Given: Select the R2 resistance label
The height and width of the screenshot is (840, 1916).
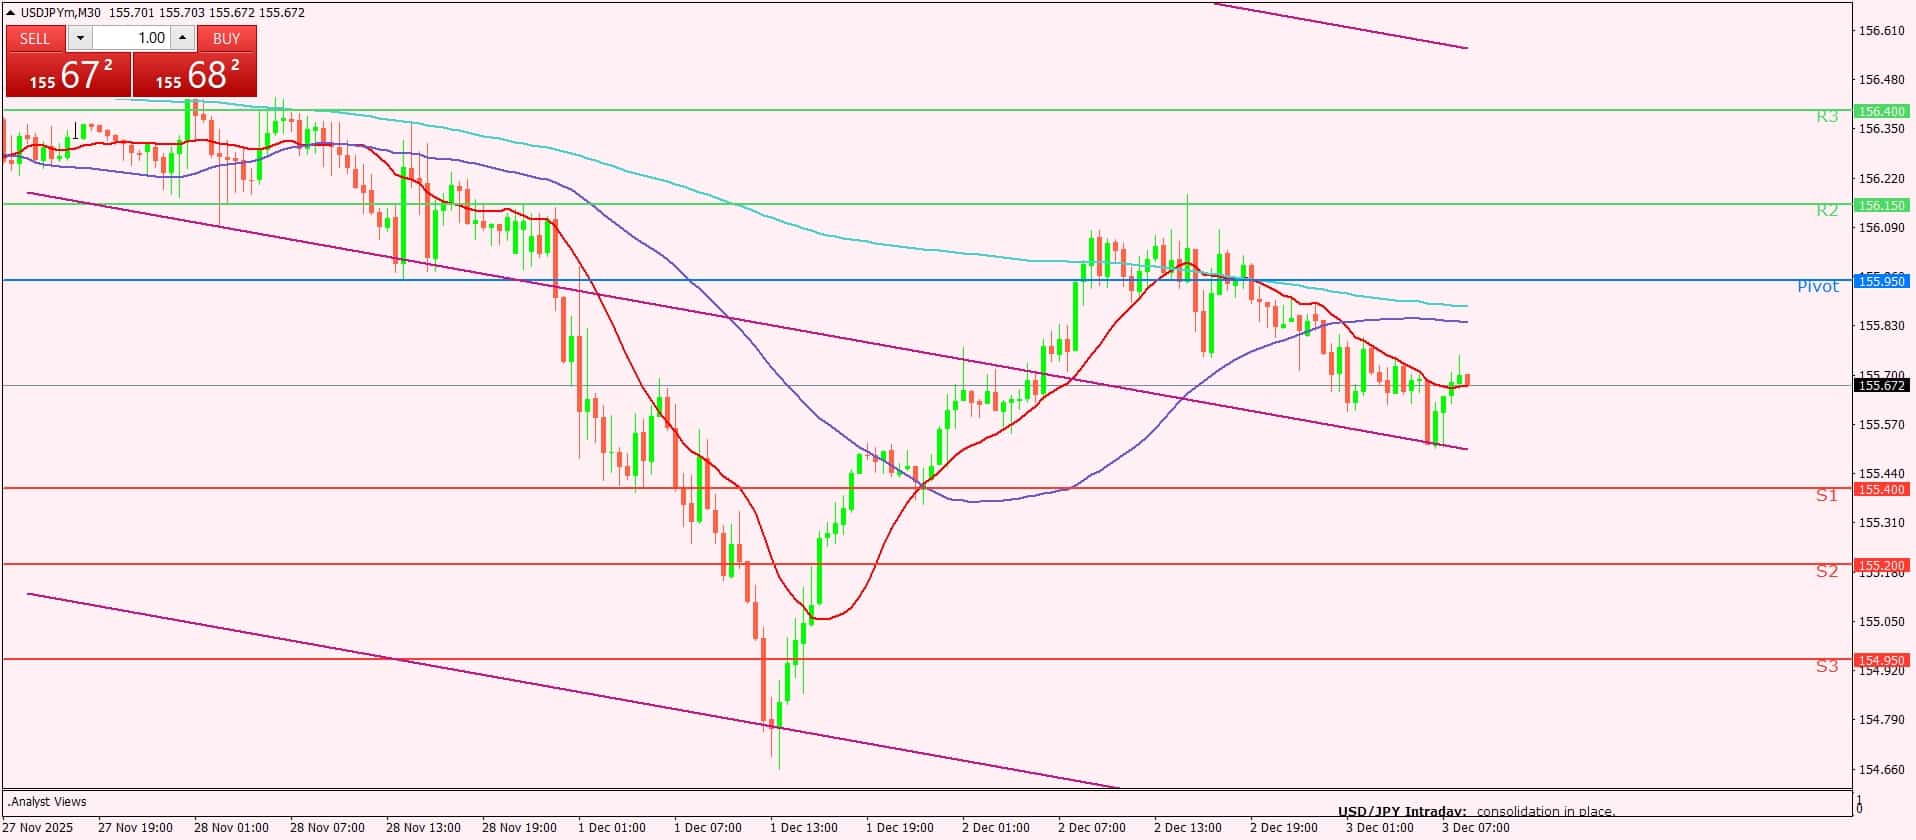Looking at the screenshot, I should (1827, 210).
